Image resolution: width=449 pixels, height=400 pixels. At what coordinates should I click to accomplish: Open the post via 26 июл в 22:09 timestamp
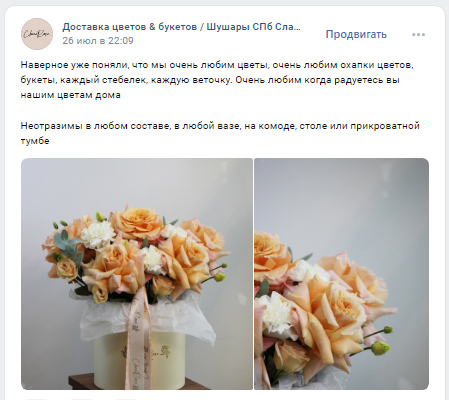coord(98,41)
